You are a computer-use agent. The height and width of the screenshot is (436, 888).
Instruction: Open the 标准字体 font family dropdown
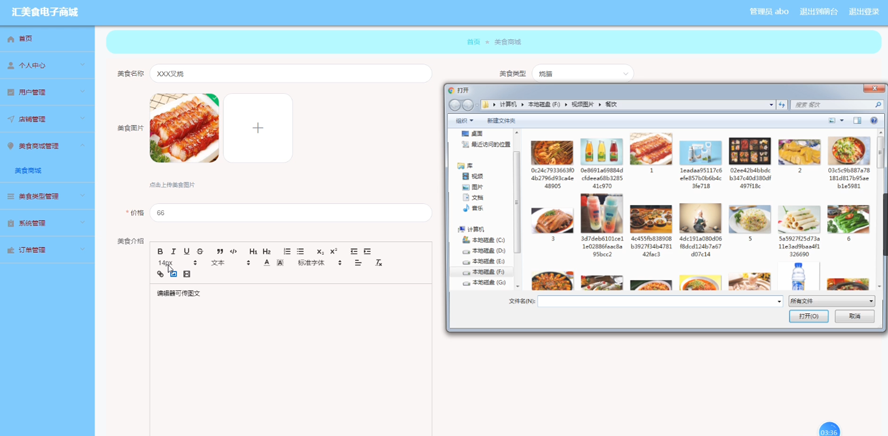tap(320, 263)
